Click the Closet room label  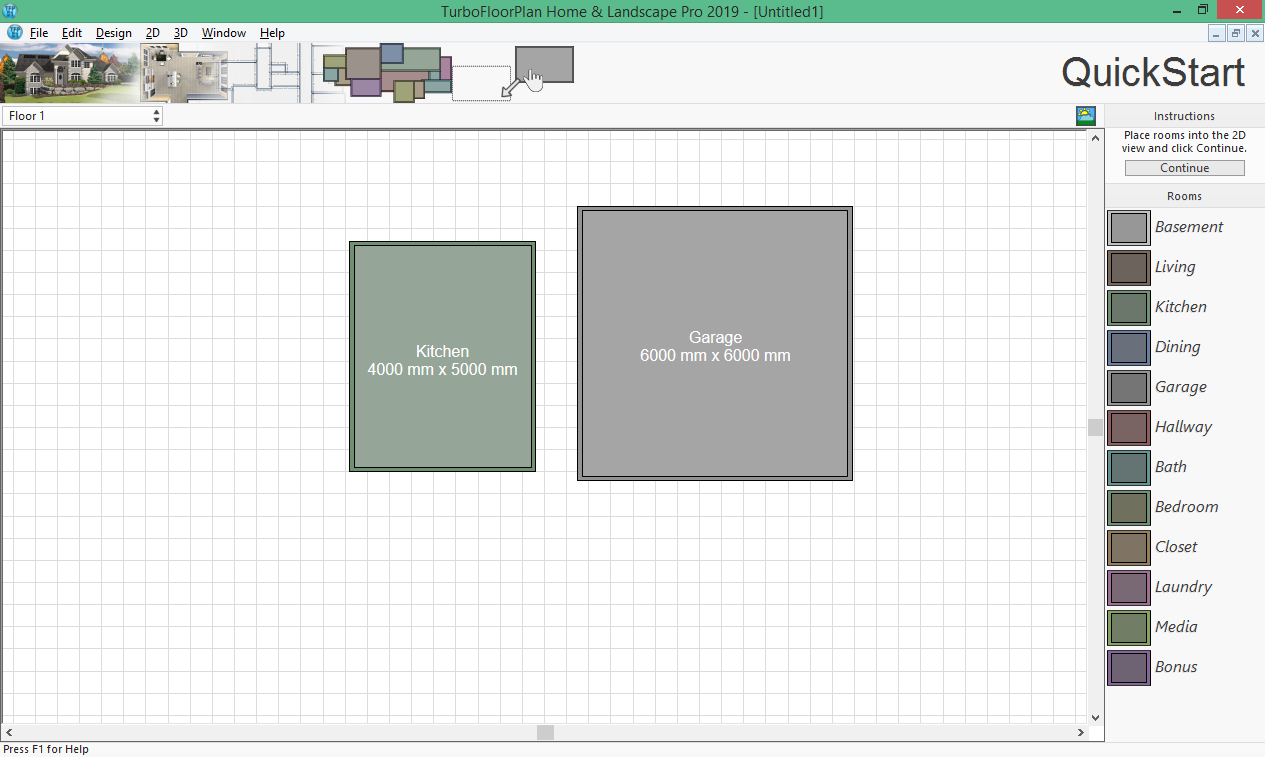point(1176,547)
